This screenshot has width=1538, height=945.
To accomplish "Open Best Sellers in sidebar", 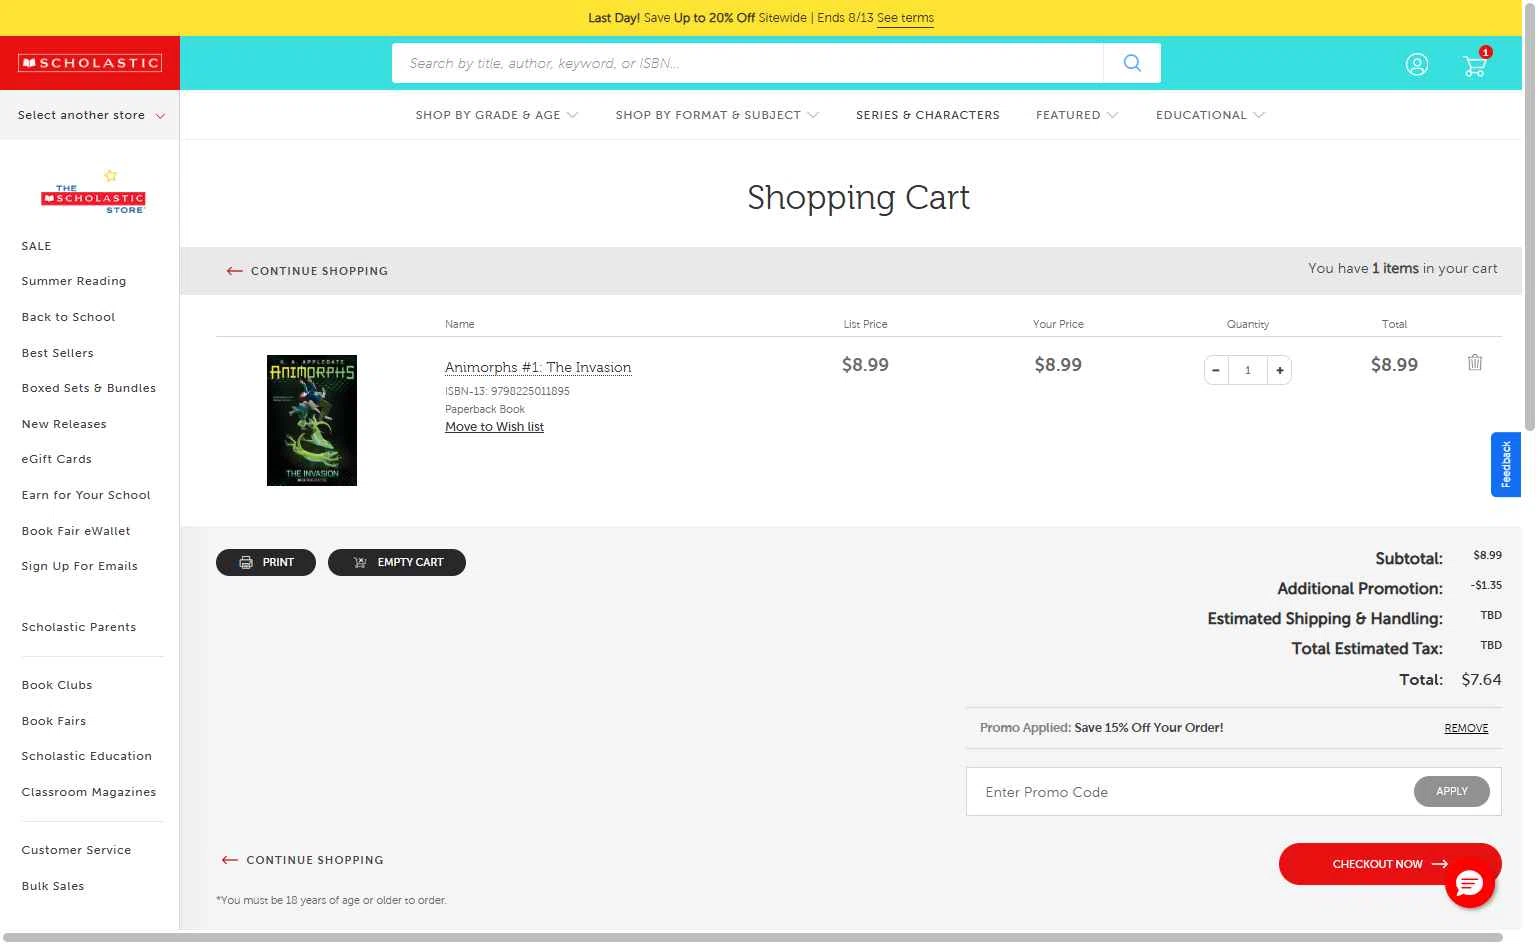I will (58, 354).
